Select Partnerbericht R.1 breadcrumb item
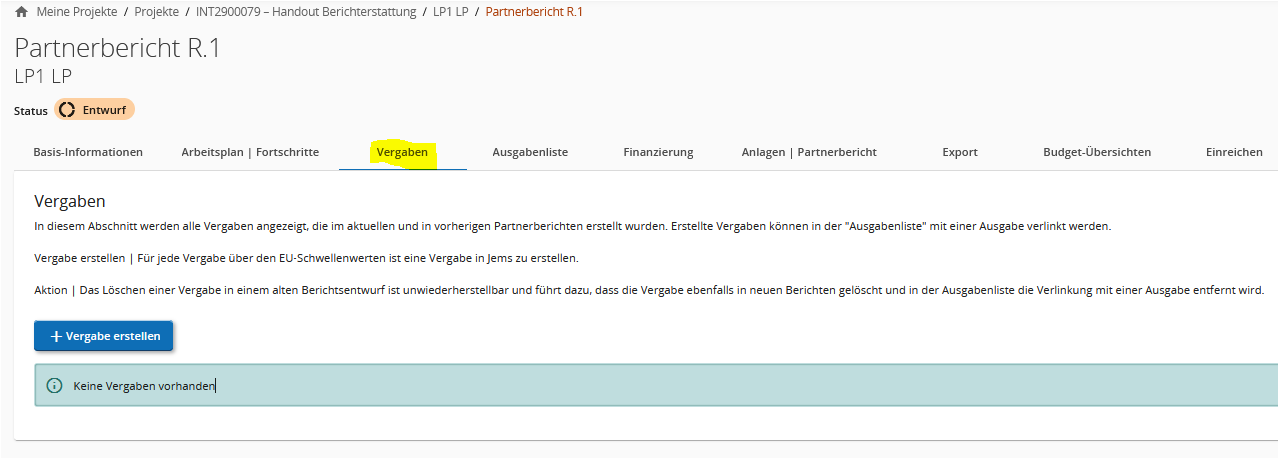The width and height of the screenshot is (1279, 459). (x=534, y=12)
